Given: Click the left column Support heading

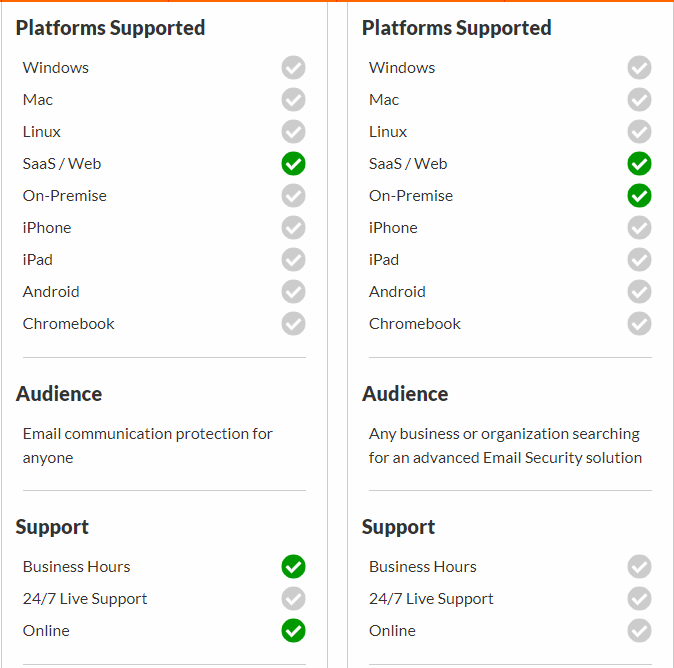Looking at the screenshot, I should coord(52,527).
